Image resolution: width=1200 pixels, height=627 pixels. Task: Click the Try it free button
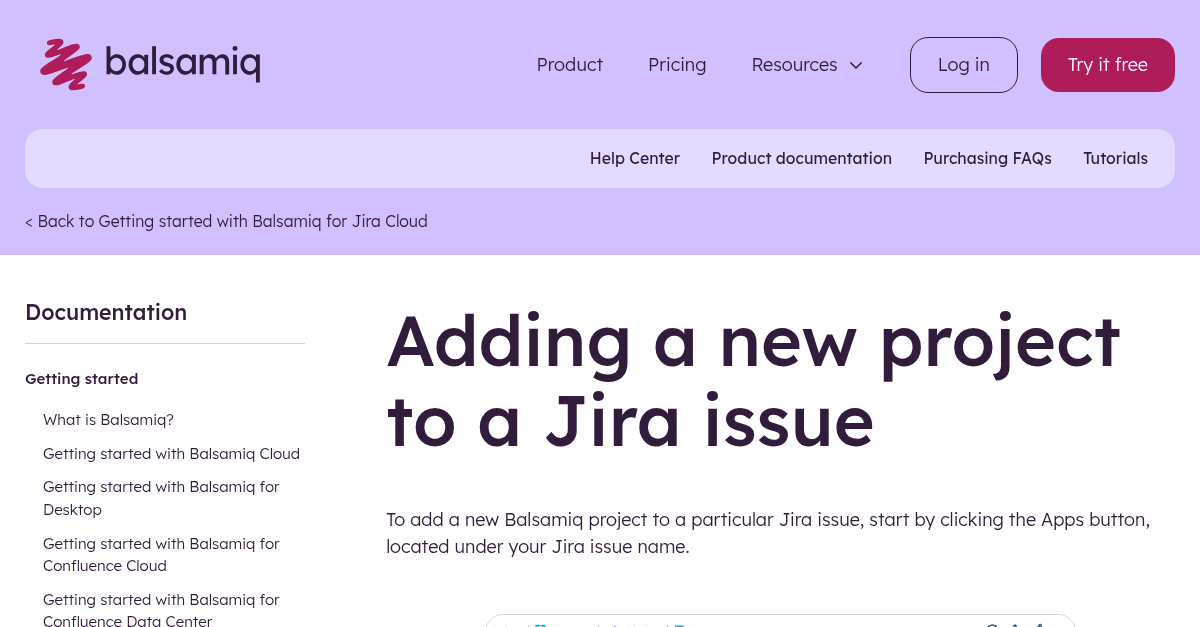[1107, 64]
